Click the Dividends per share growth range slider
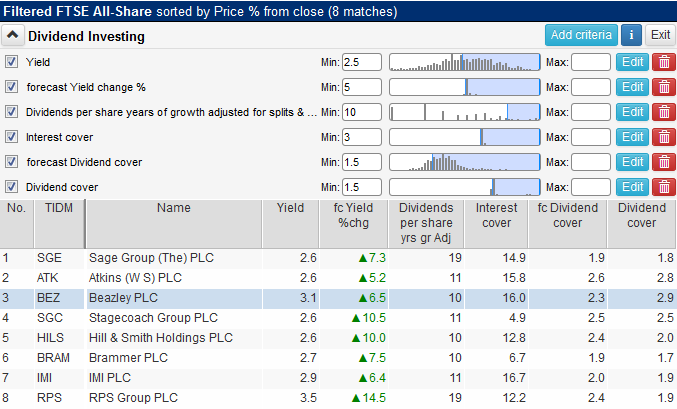Viewport: 677px width, 409px height. coord(465,112)
